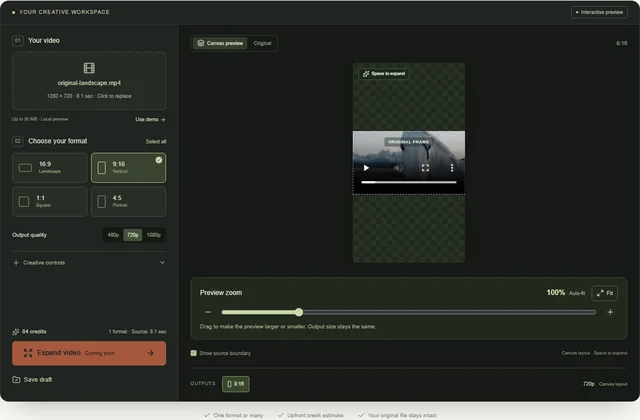
Task: Click Space to expand label on canvas
Action: pyautogui.click(x=384, y=74)
